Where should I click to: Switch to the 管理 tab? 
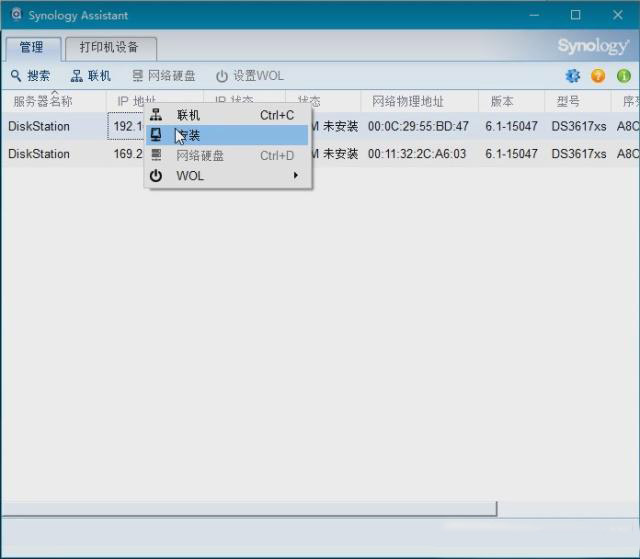pyautogui.click(x=33, y=48)
